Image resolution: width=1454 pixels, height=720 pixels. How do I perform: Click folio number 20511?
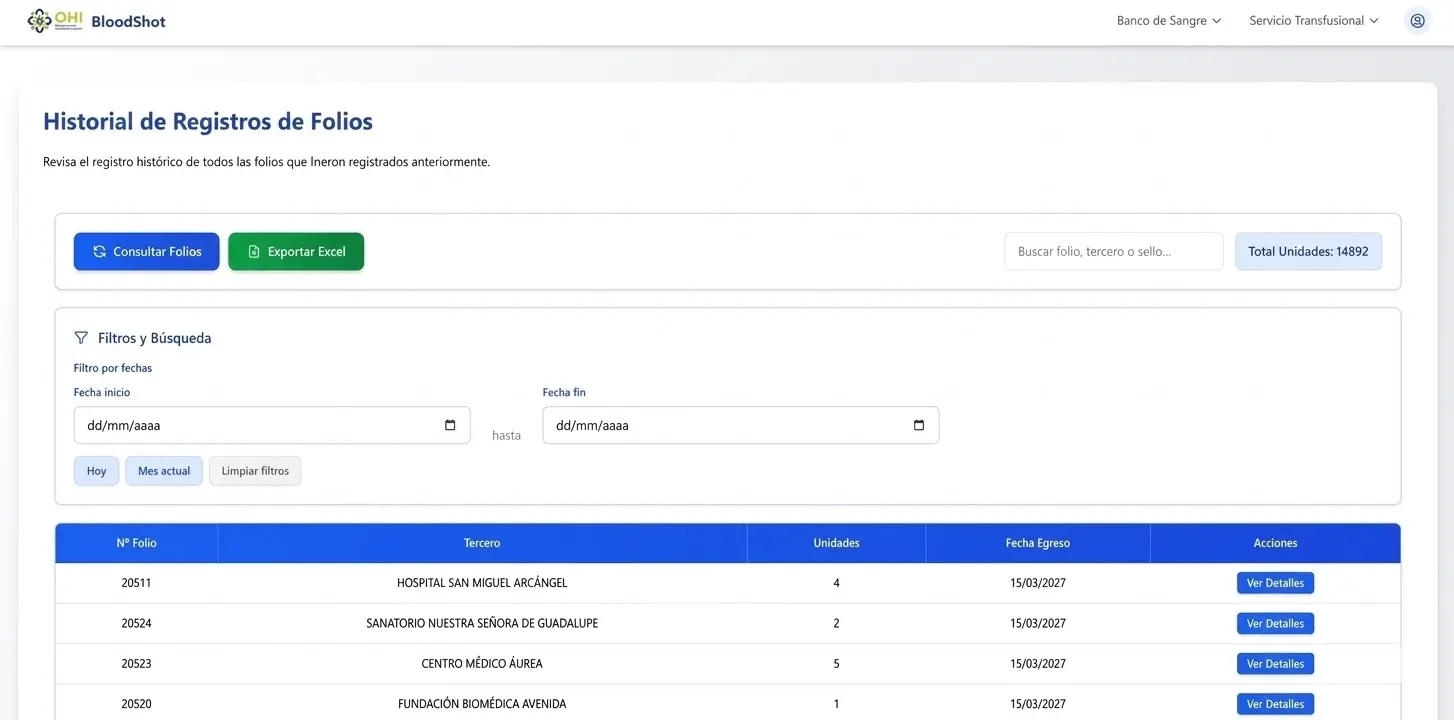point(136,583)
